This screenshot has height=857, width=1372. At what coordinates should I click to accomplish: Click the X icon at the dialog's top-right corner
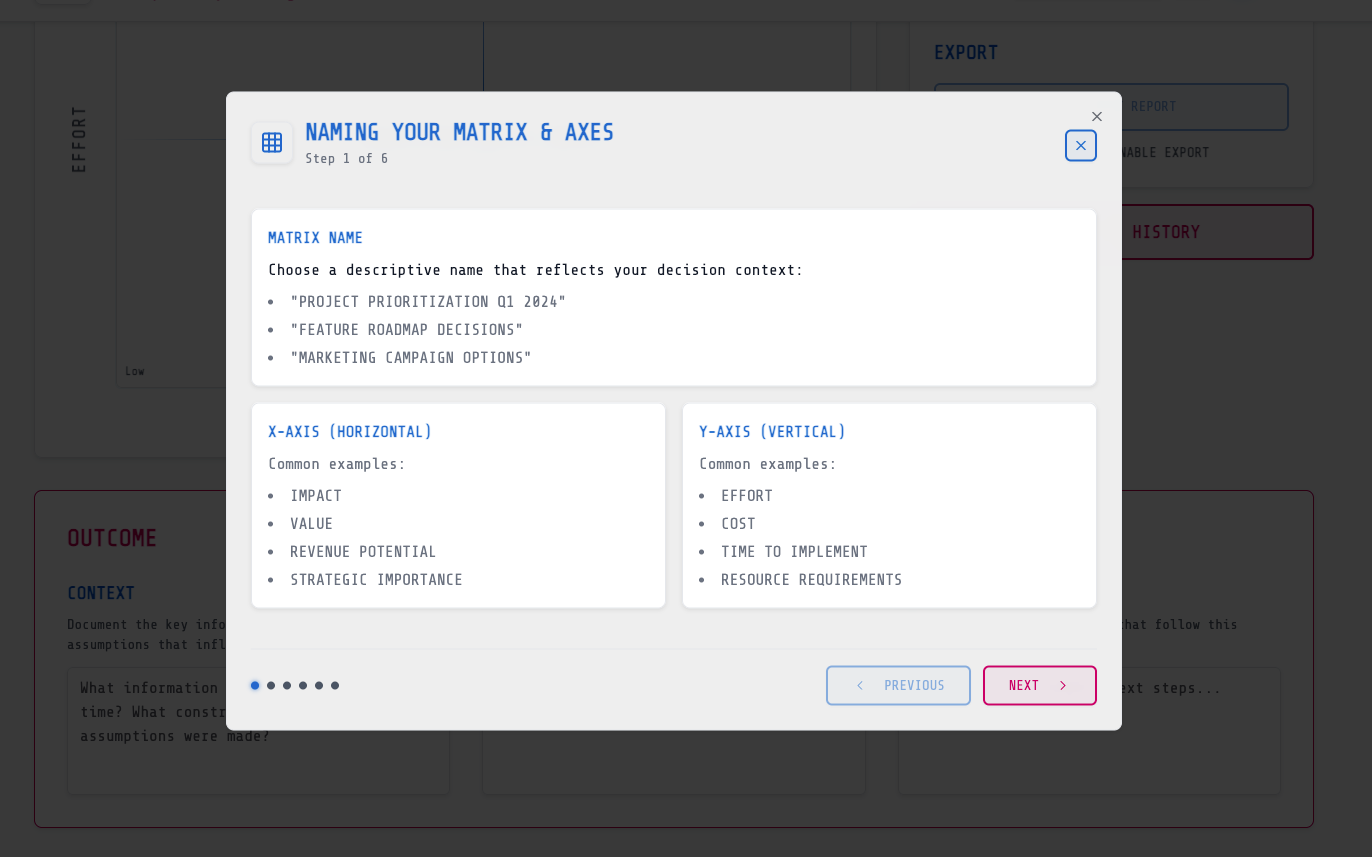tap(1097, 116)
